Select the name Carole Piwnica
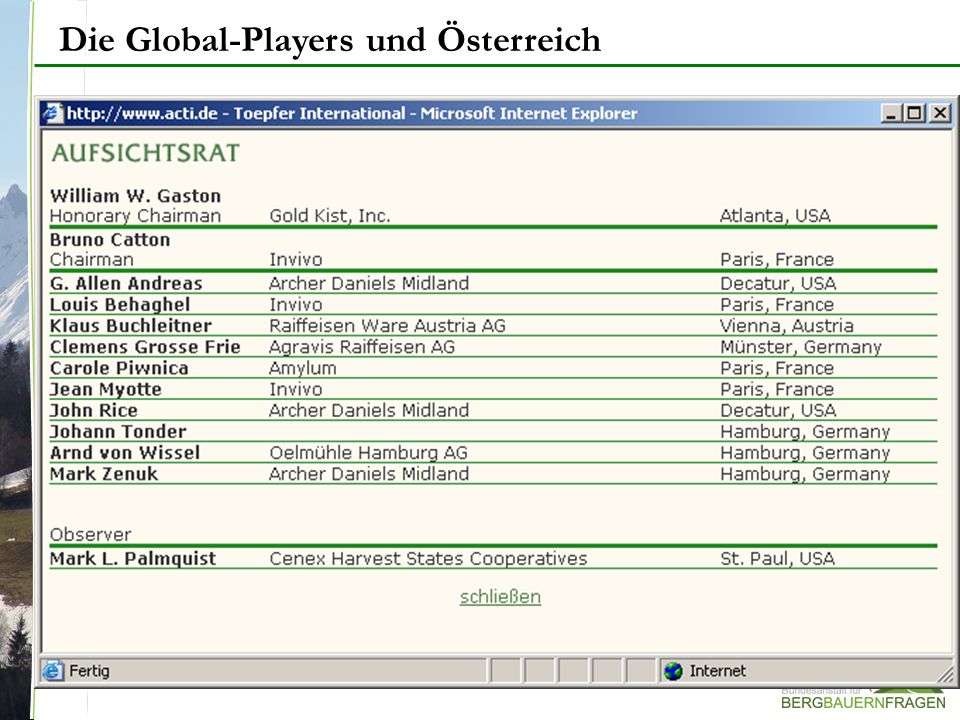 click(x=119, y=368)
